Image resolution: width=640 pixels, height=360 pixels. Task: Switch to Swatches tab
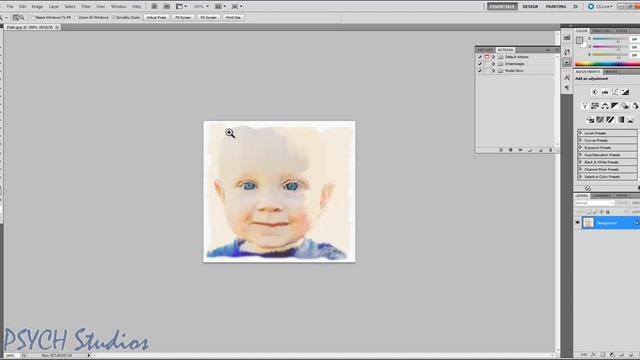601,31
